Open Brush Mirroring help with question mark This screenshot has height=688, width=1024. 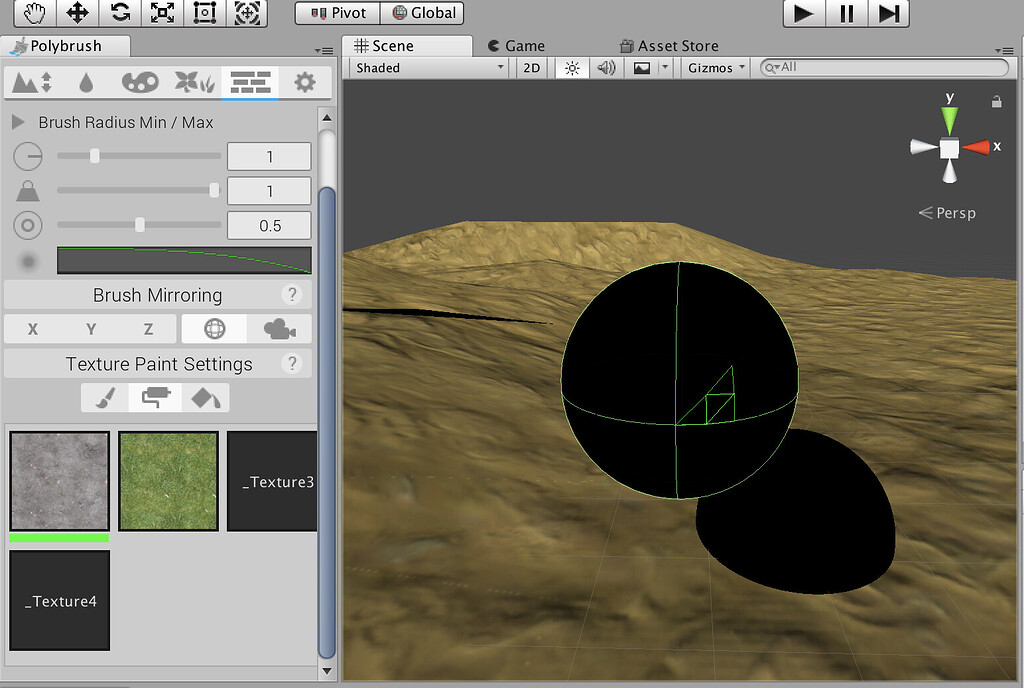click(290, 295)
